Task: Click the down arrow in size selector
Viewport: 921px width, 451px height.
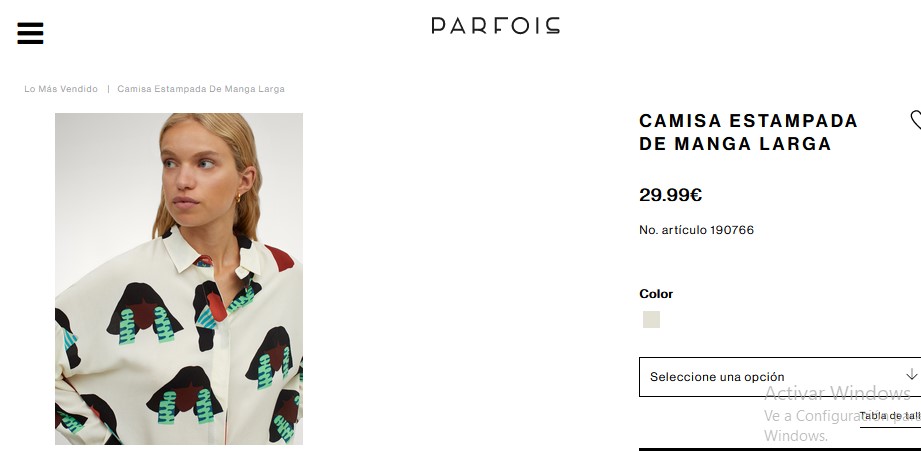Action: coord(911,375)
